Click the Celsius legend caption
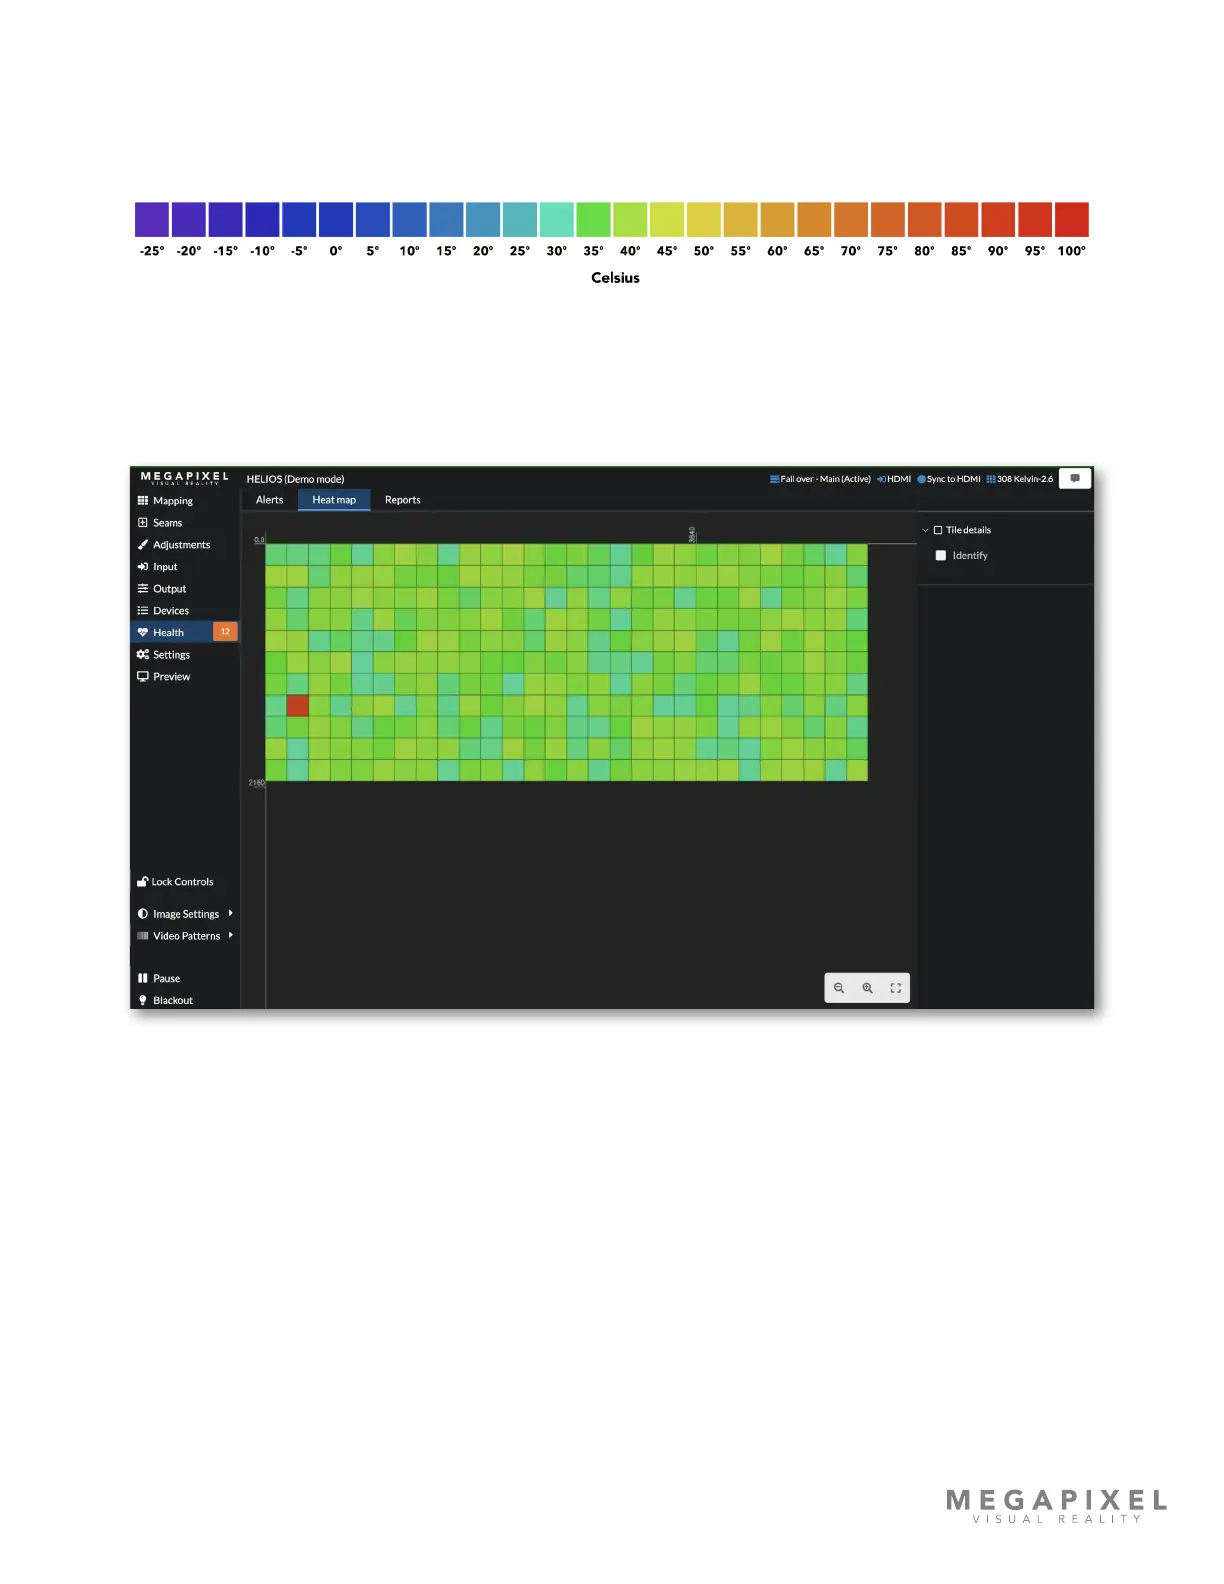Screen dimensions: 1224x1584 pos(615,278)
